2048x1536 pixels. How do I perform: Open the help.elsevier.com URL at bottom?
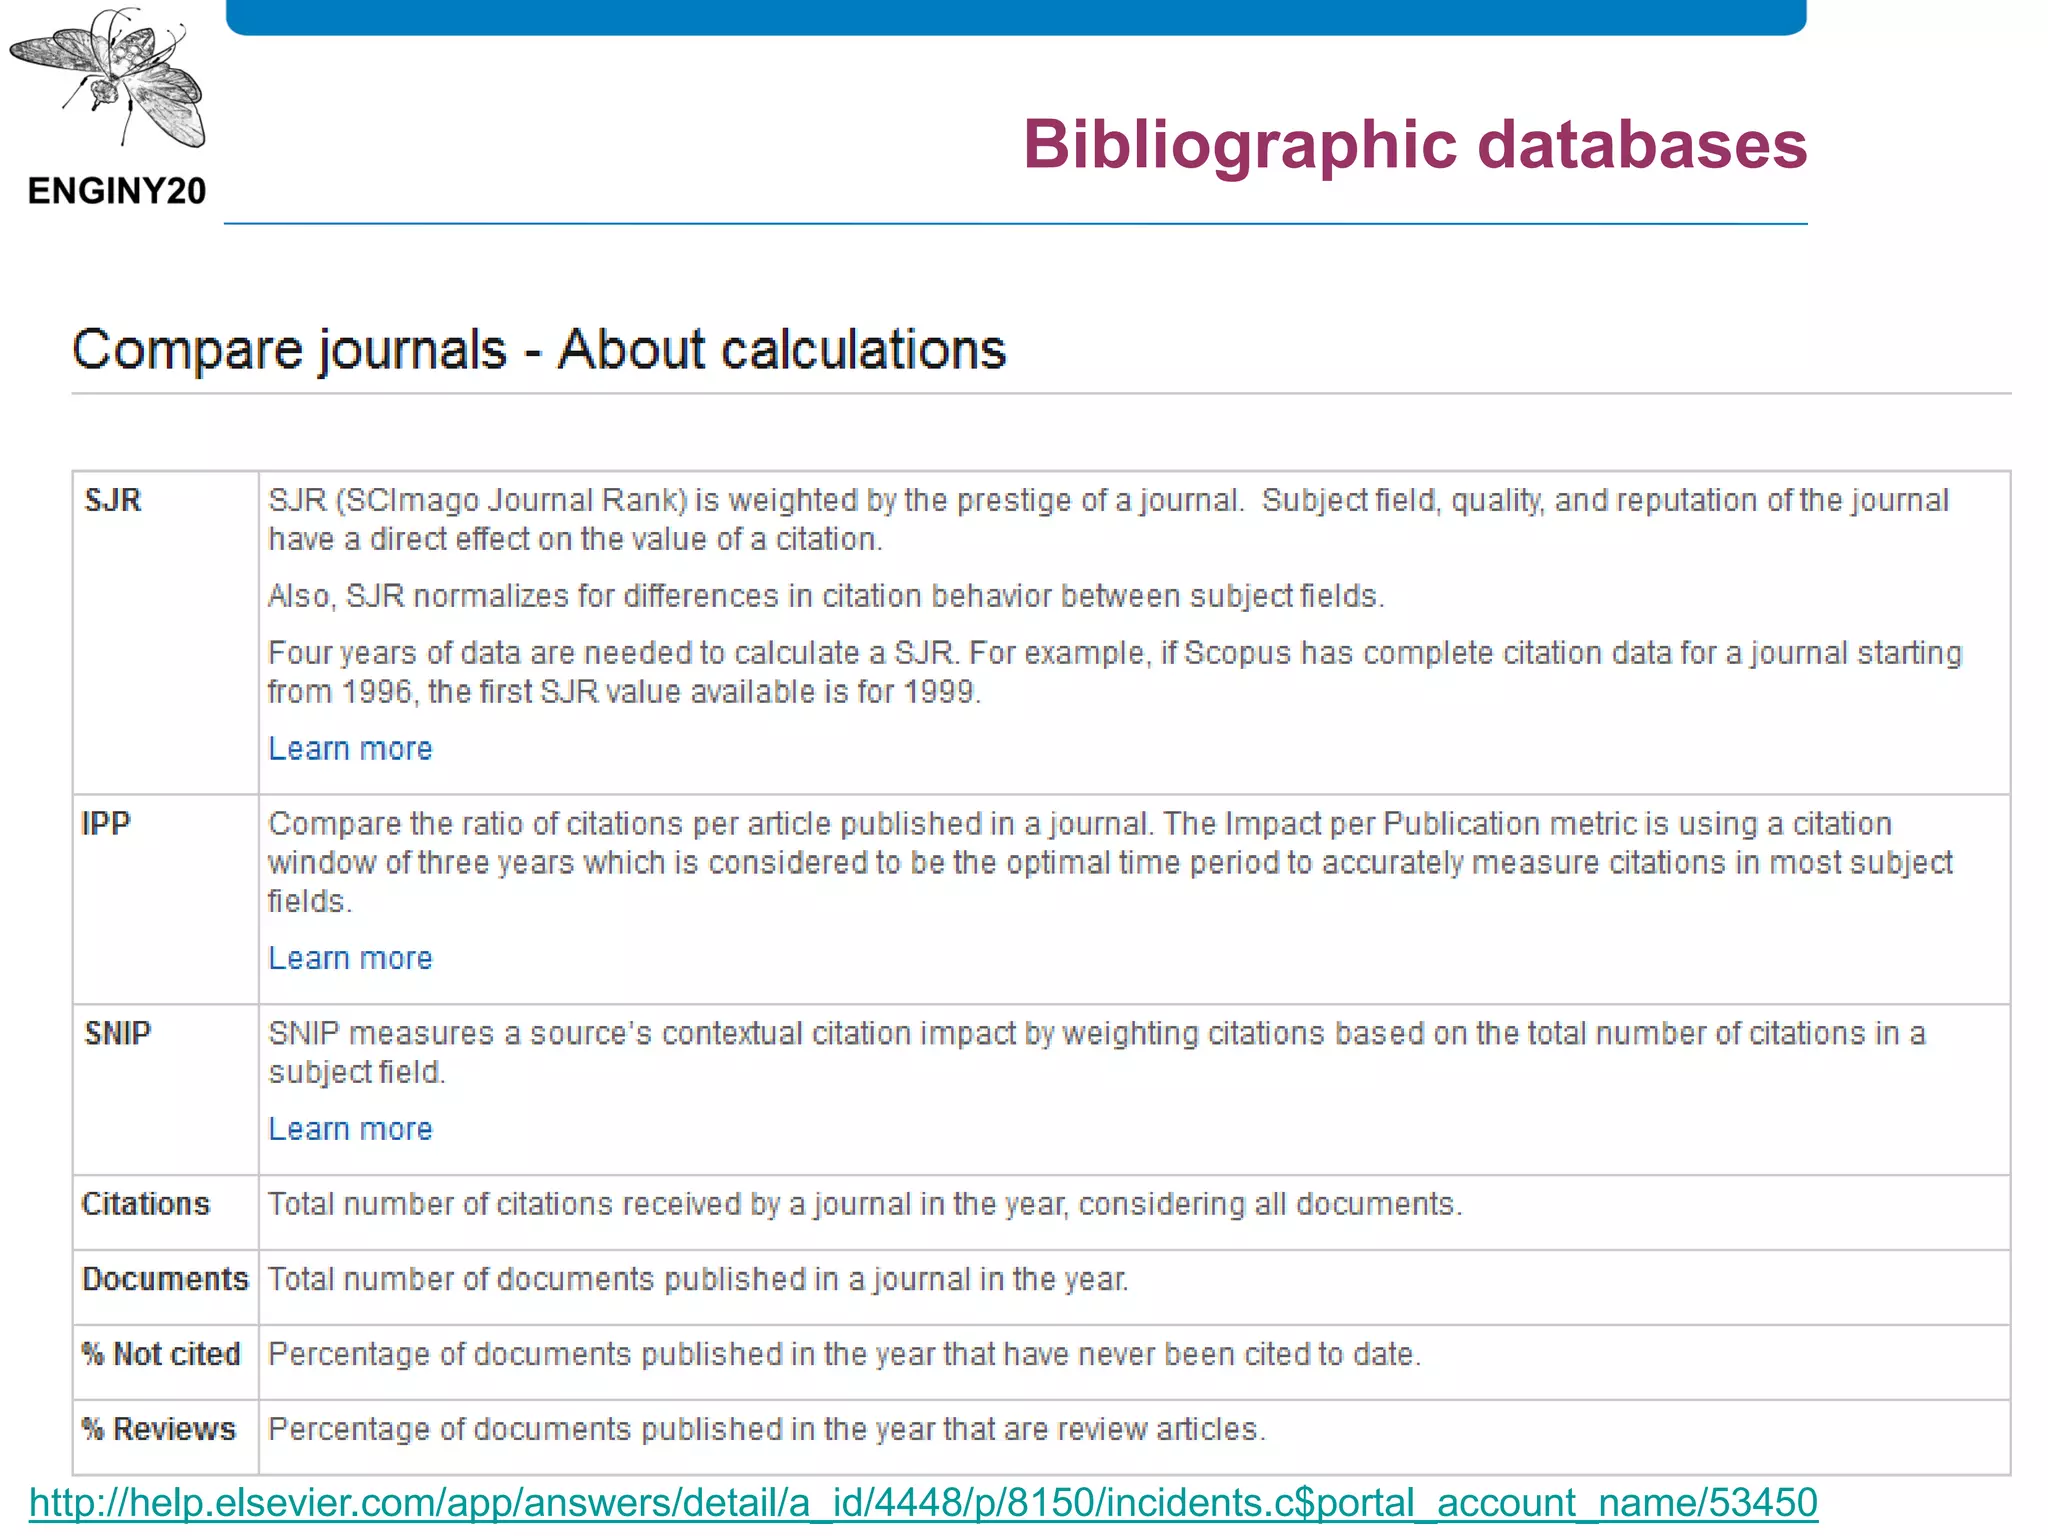[922, 1502]
